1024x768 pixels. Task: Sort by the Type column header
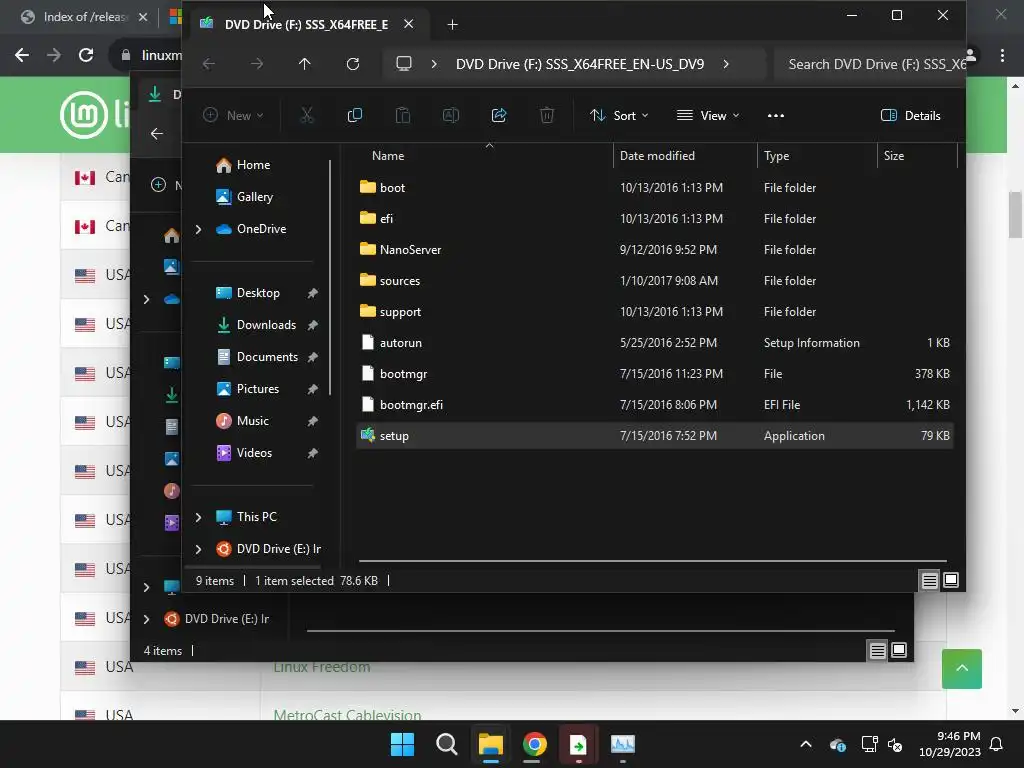[776, 156]
